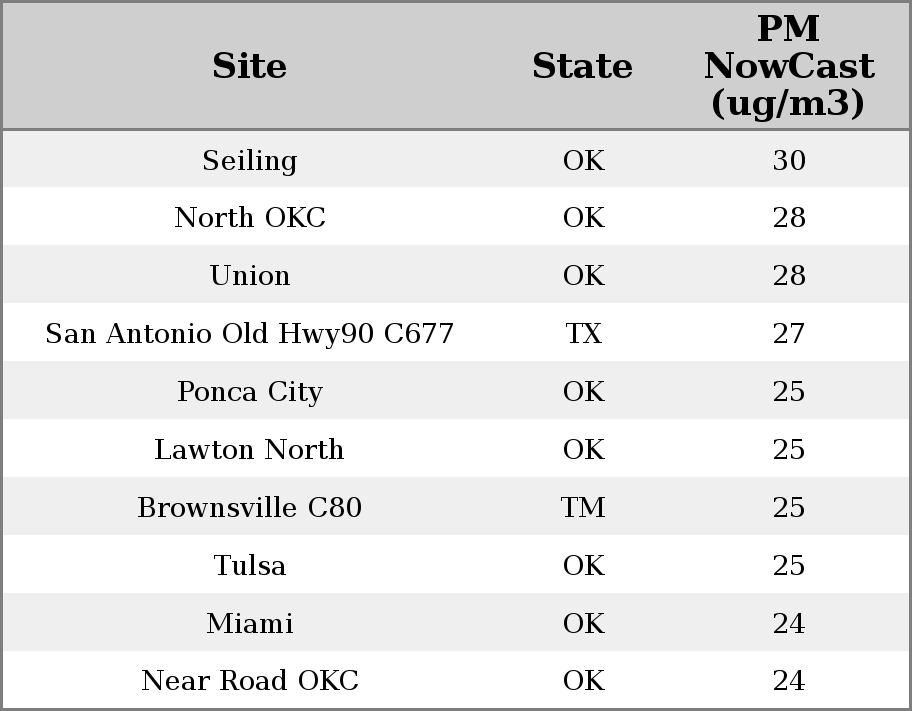Select the North OKC site cell
The width and height of the screenshot is (912, 711).
(x=250, y=218)
